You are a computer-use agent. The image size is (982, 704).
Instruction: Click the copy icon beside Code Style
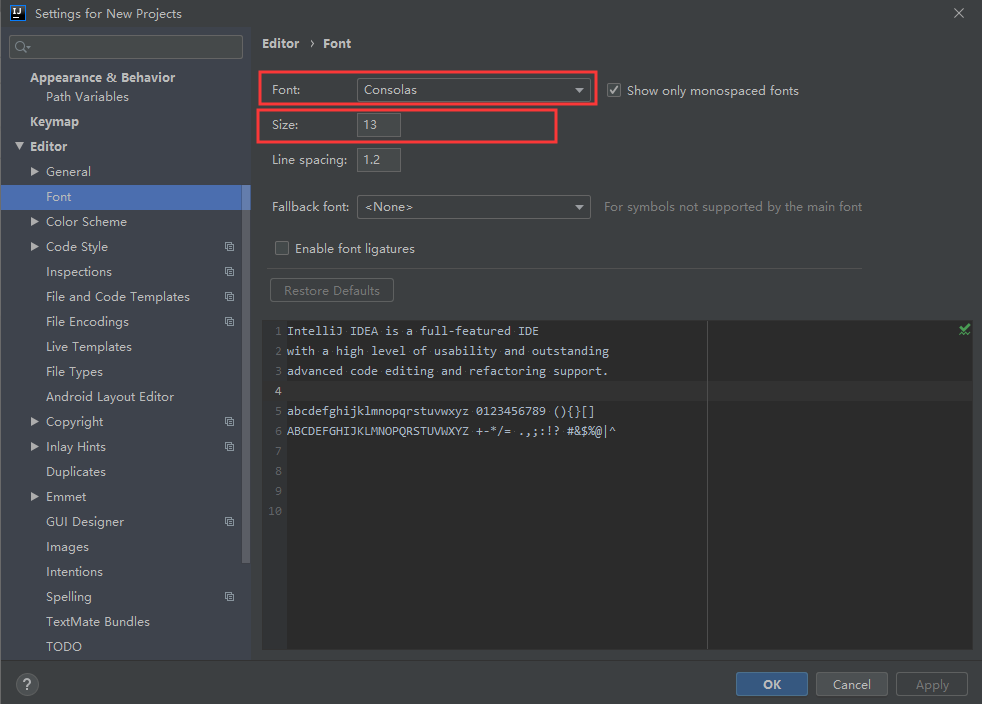click(x=230, y=247)
